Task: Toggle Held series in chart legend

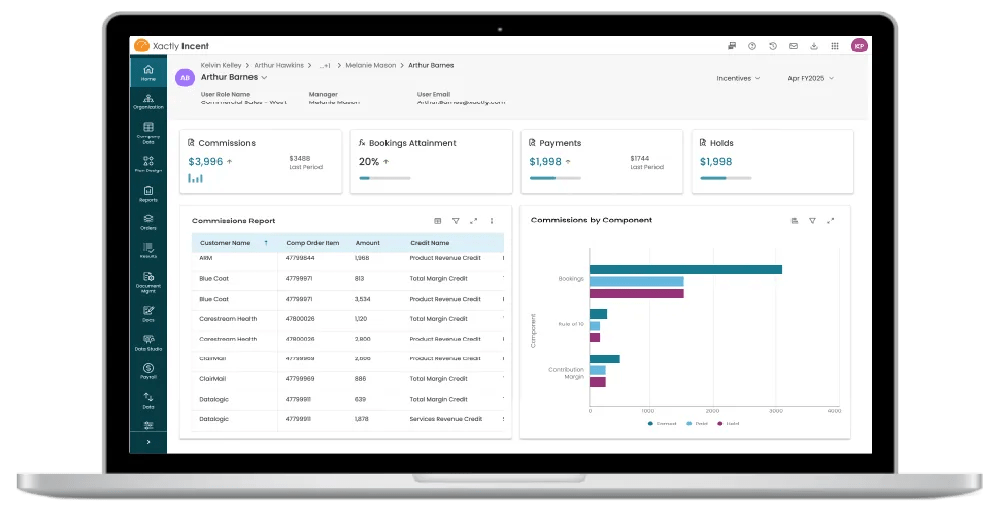Action: 727,424
